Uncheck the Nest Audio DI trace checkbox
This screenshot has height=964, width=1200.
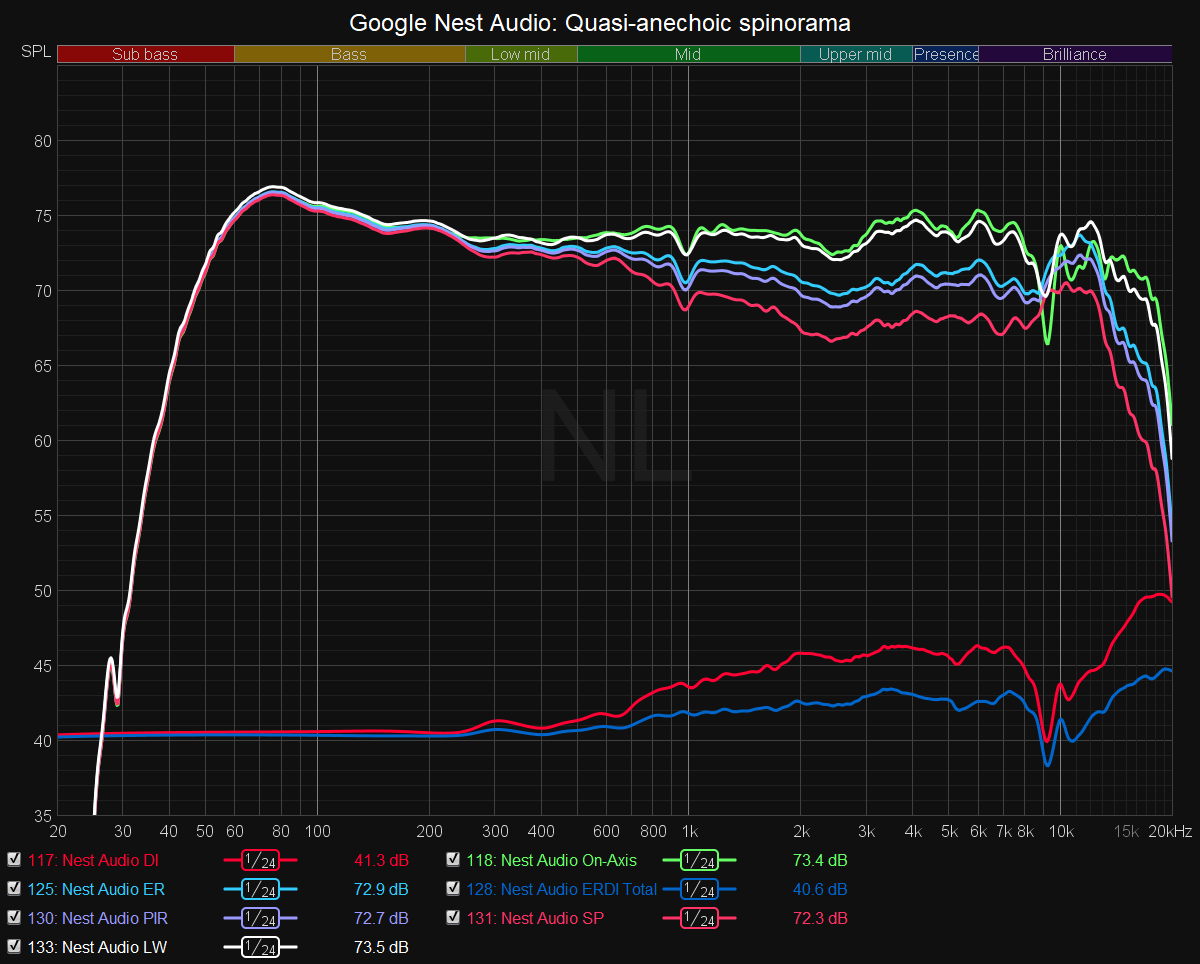[x=14, y=860]
